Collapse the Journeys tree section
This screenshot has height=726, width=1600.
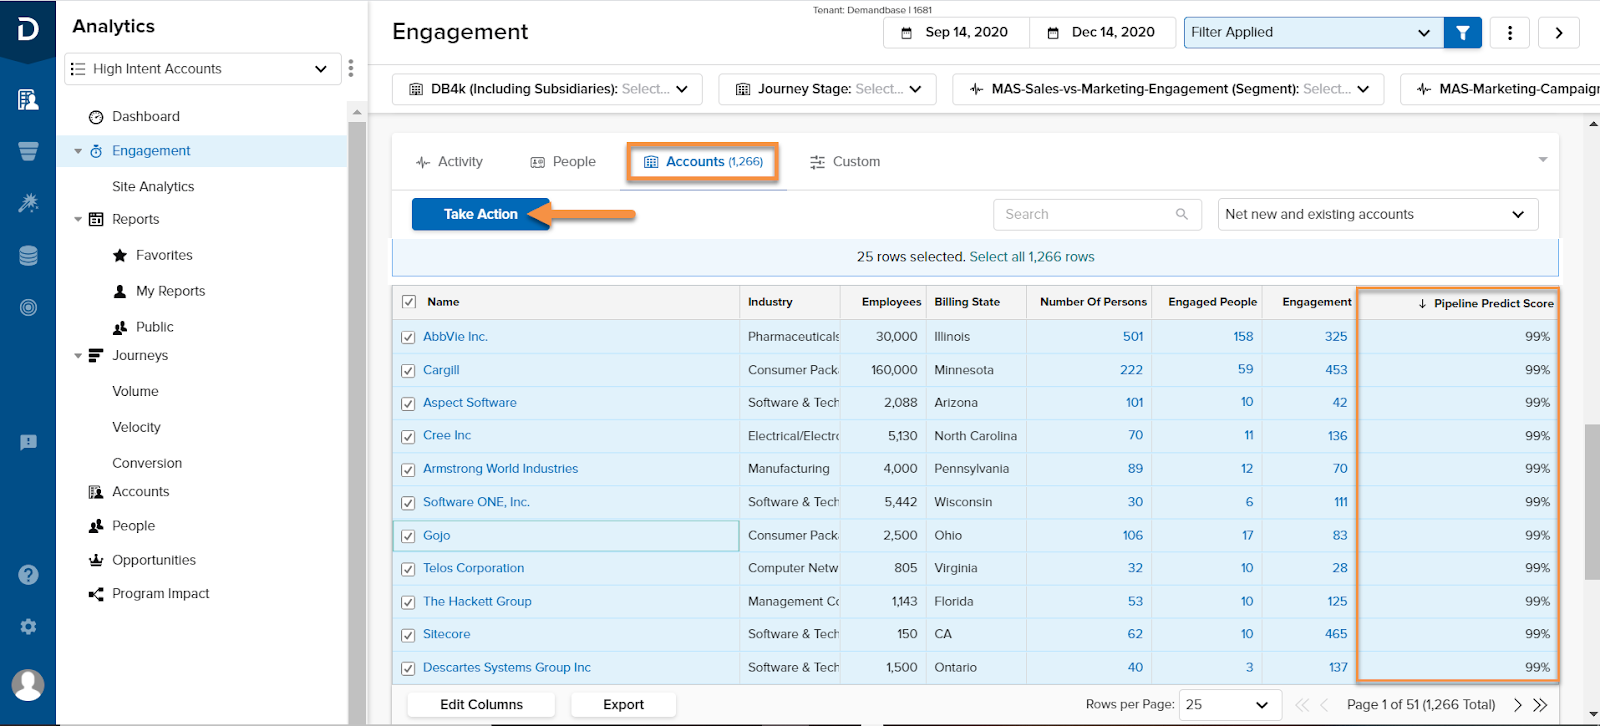[78, 356]
